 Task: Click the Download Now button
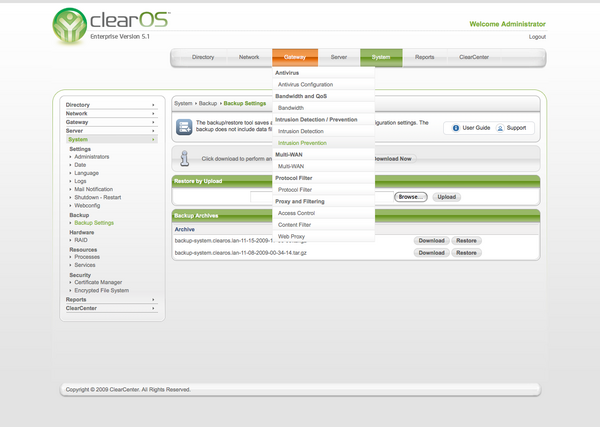pyautogui.click(x=395, y=159)
